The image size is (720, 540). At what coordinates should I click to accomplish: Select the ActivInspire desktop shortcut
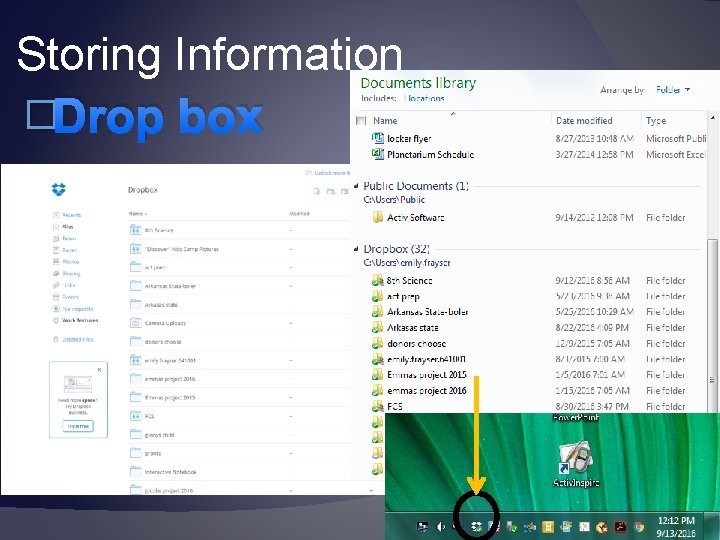click(x=576, y=464)
